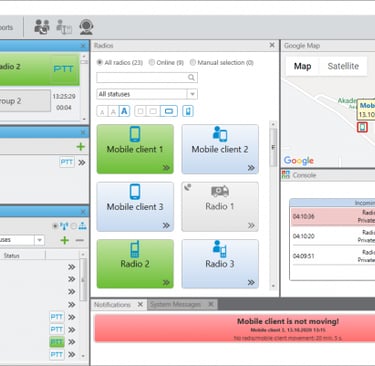Click the user-radio icon on Radio 3 tile
Image resolution: width=375 pixels, height=366 pixels.
pos(220,249)
